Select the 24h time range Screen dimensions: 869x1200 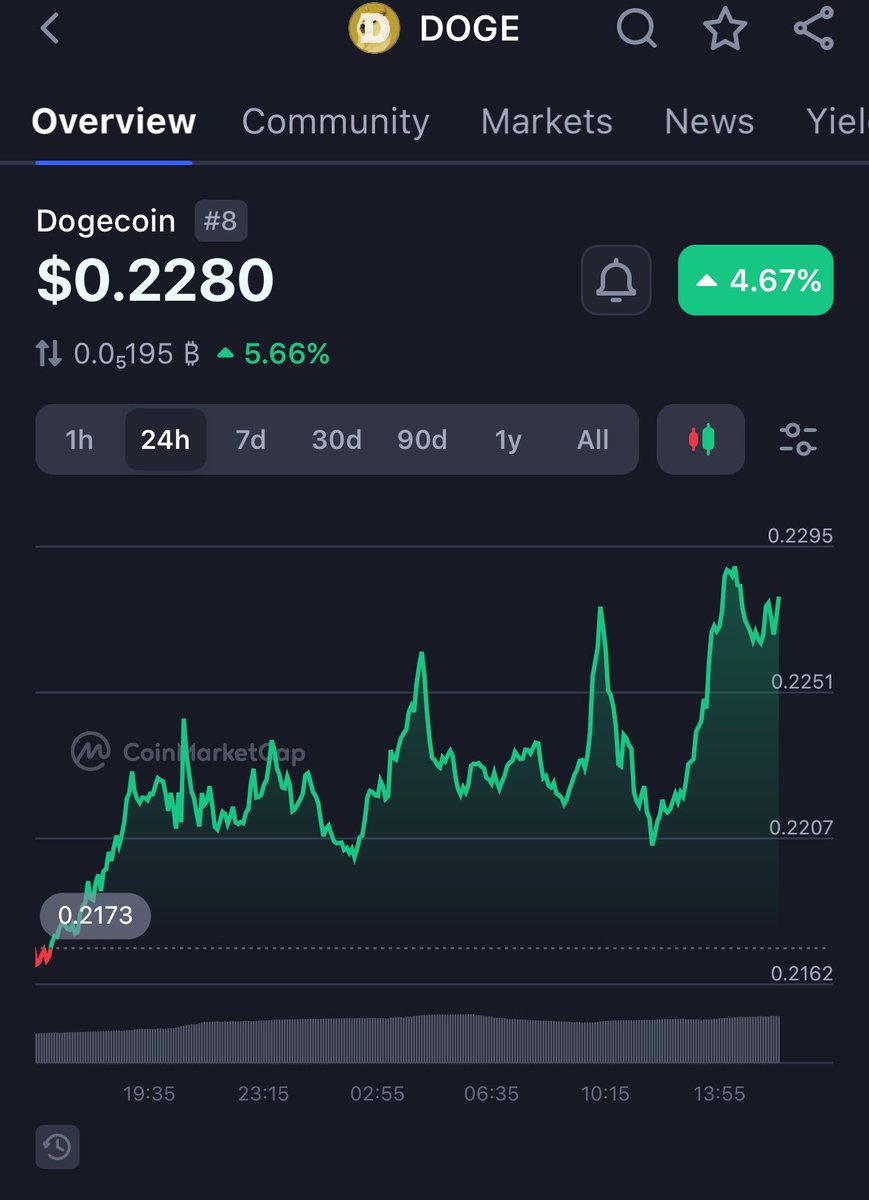coord(165,439)
